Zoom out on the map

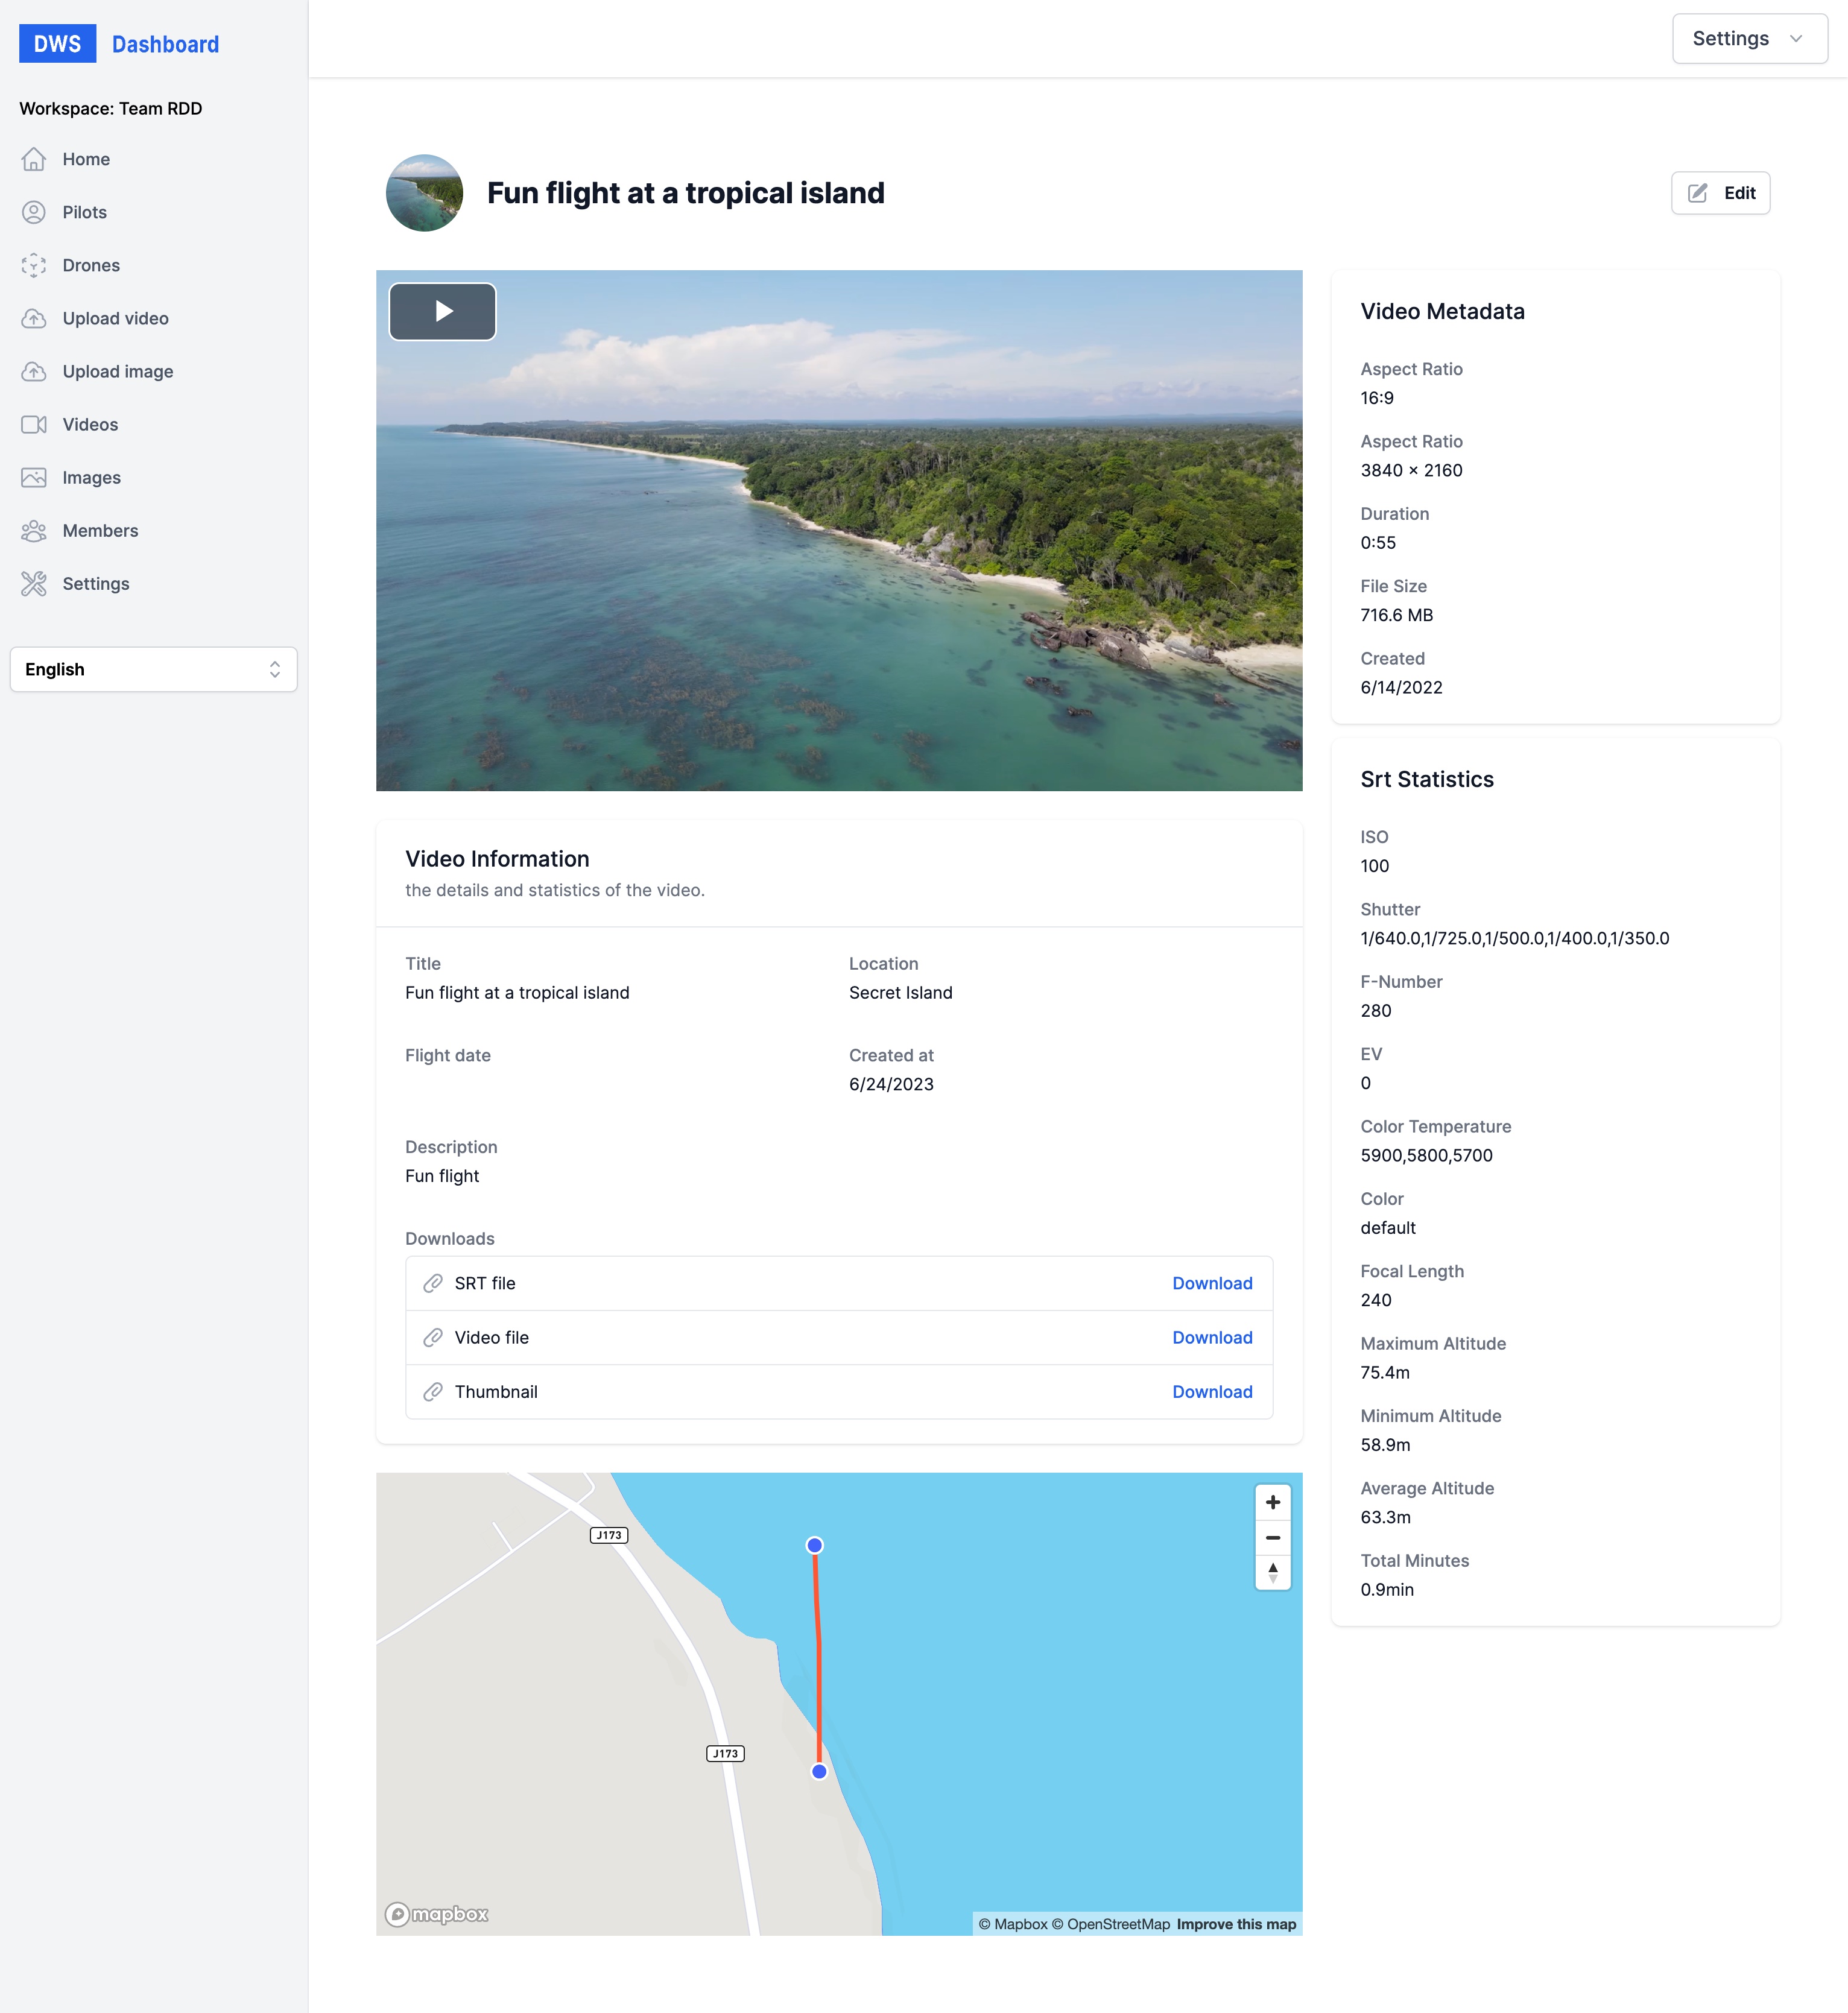[1272, 1537]
